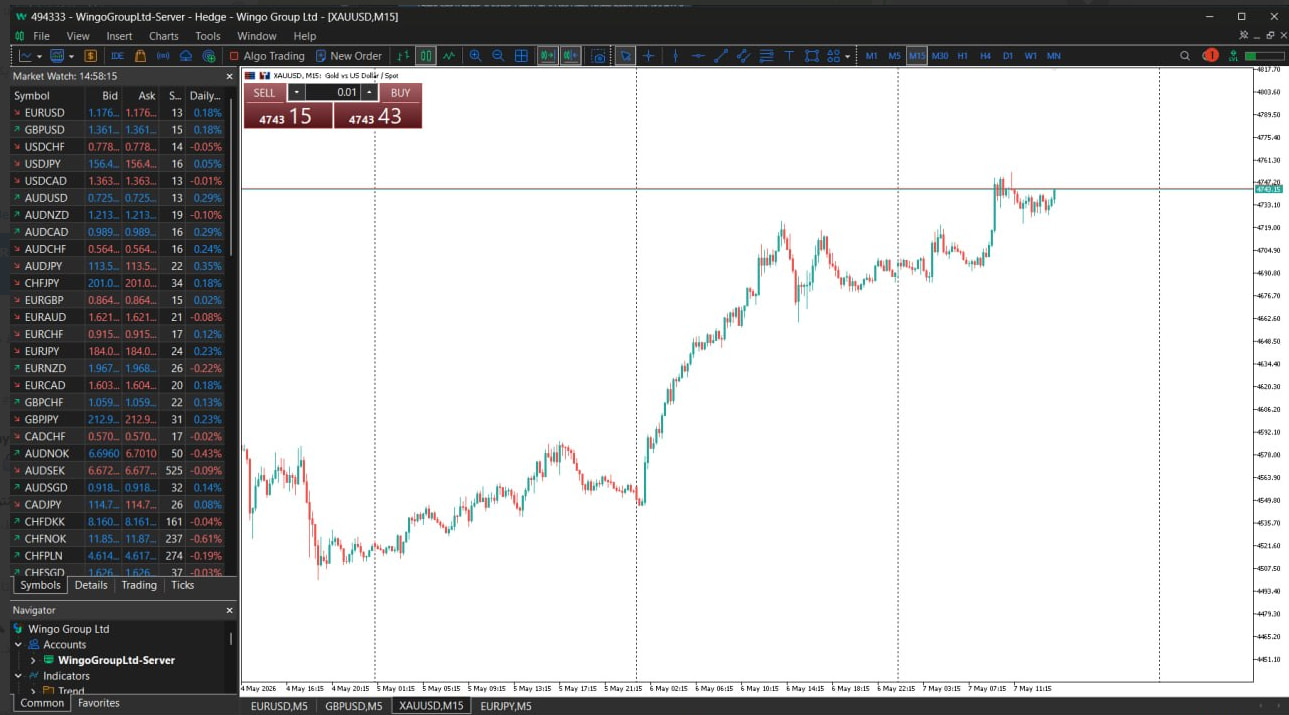
Task: Open the profiles dropdown arrow in toolbar
Action: click(71, 56)
